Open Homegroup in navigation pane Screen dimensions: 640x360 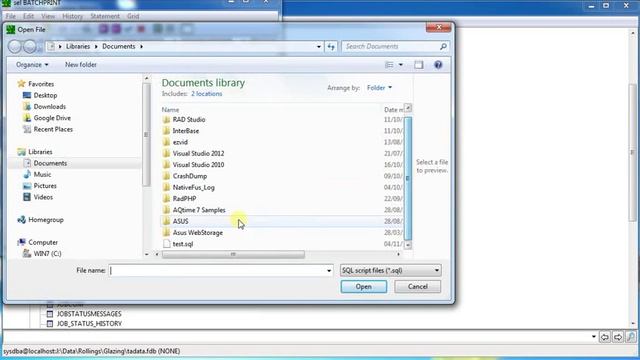(x=46, y=220)
